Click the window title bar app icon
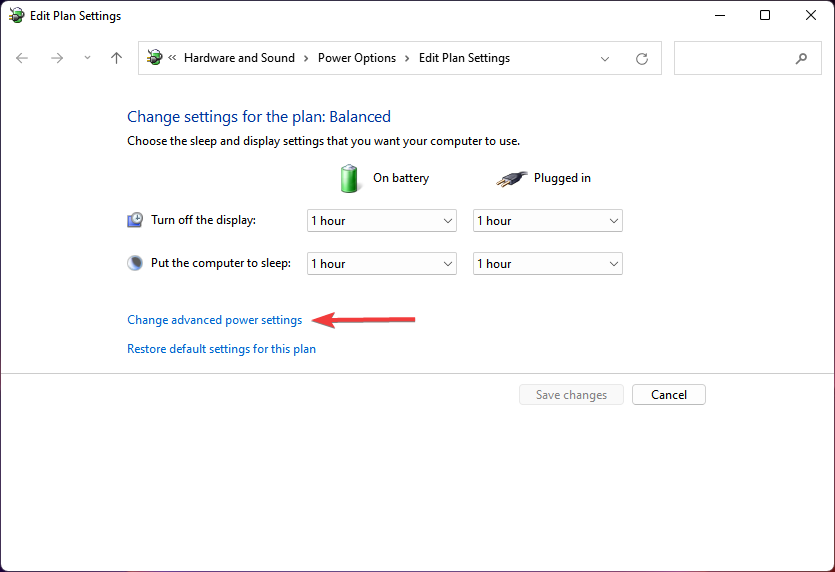 coord(17,15)
